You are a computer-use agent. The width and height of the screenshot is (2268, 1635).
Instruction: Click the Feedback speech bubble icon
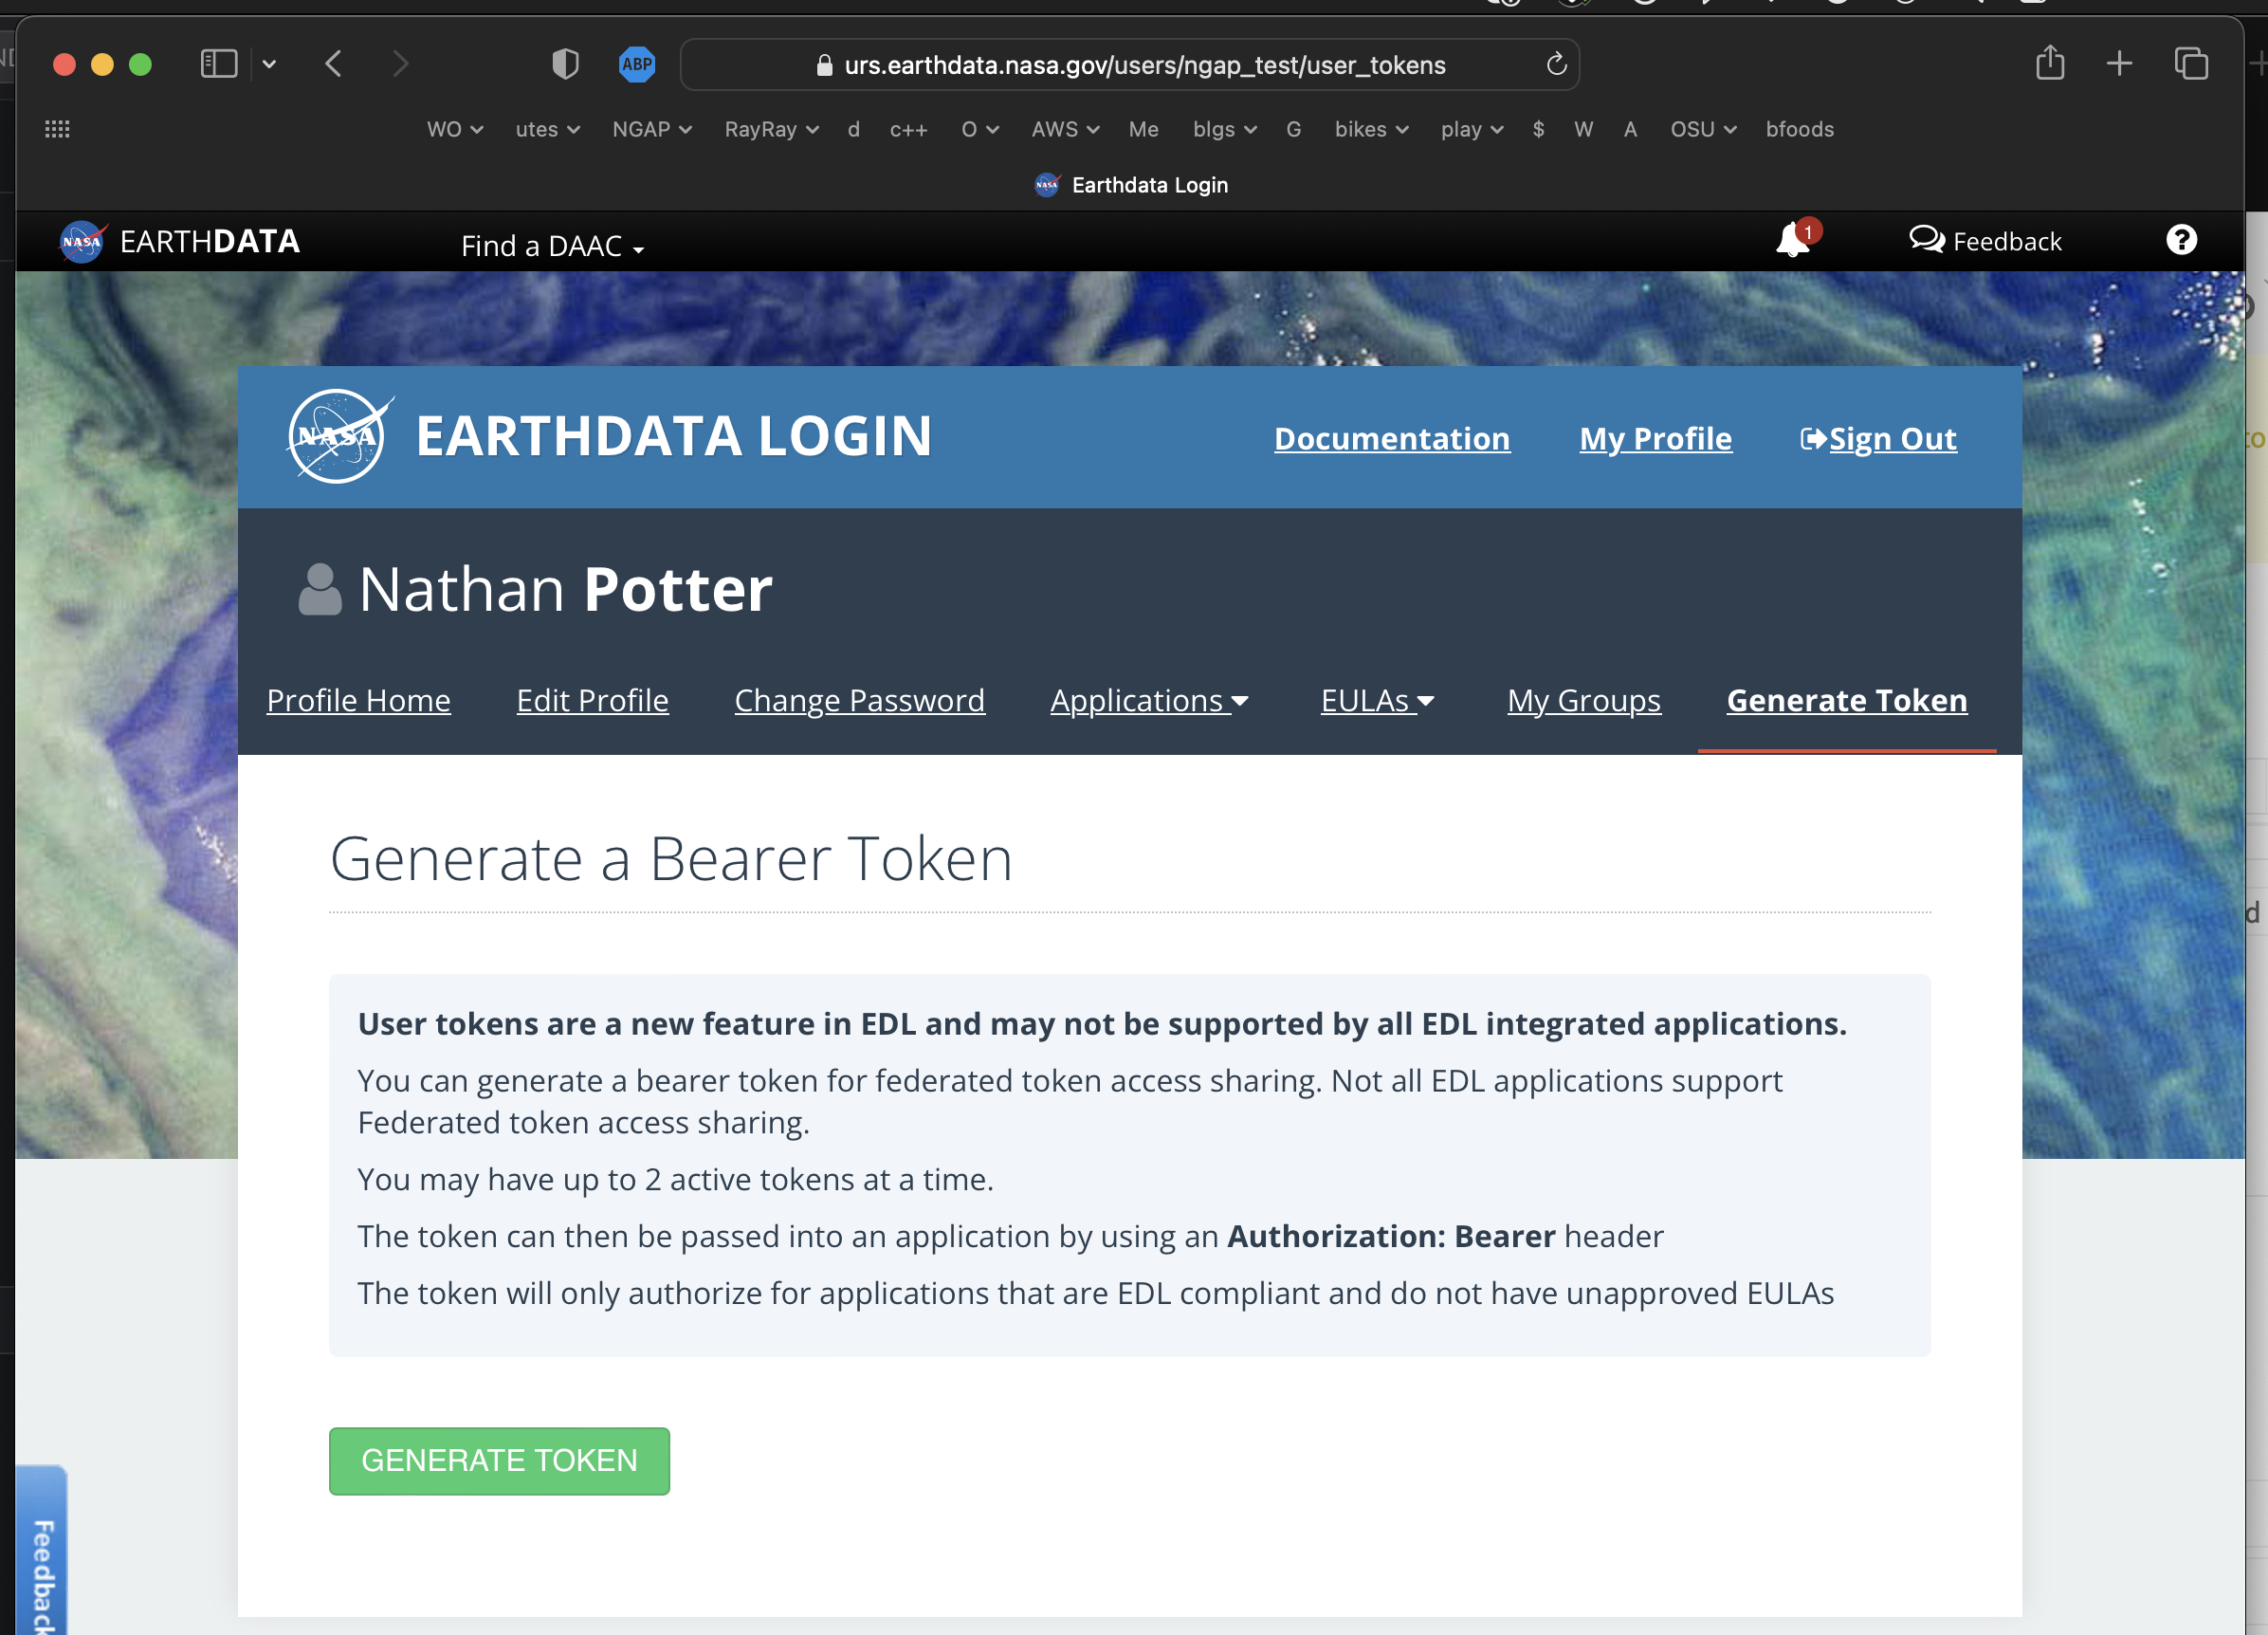[1928, 240]
